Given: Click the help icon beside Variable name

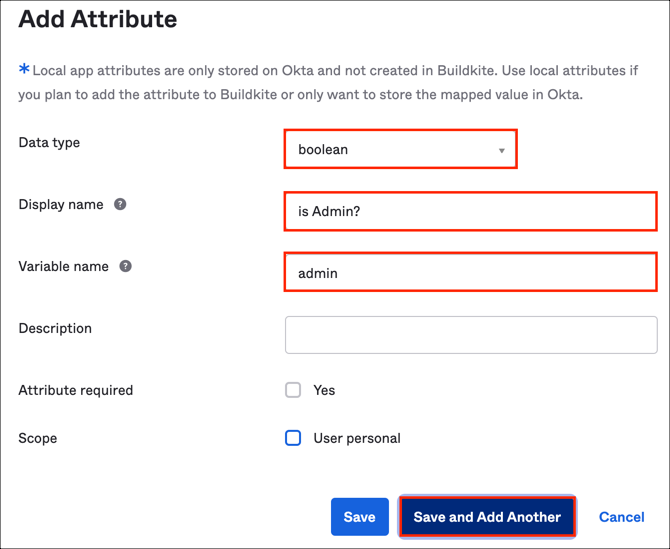Looking at the screenshot, I should [125, 266].
